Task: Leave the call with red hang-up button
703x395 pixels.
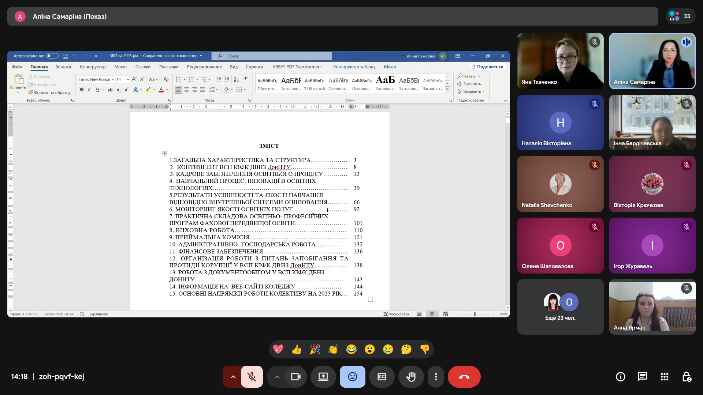Action: (x=464, y=377)
